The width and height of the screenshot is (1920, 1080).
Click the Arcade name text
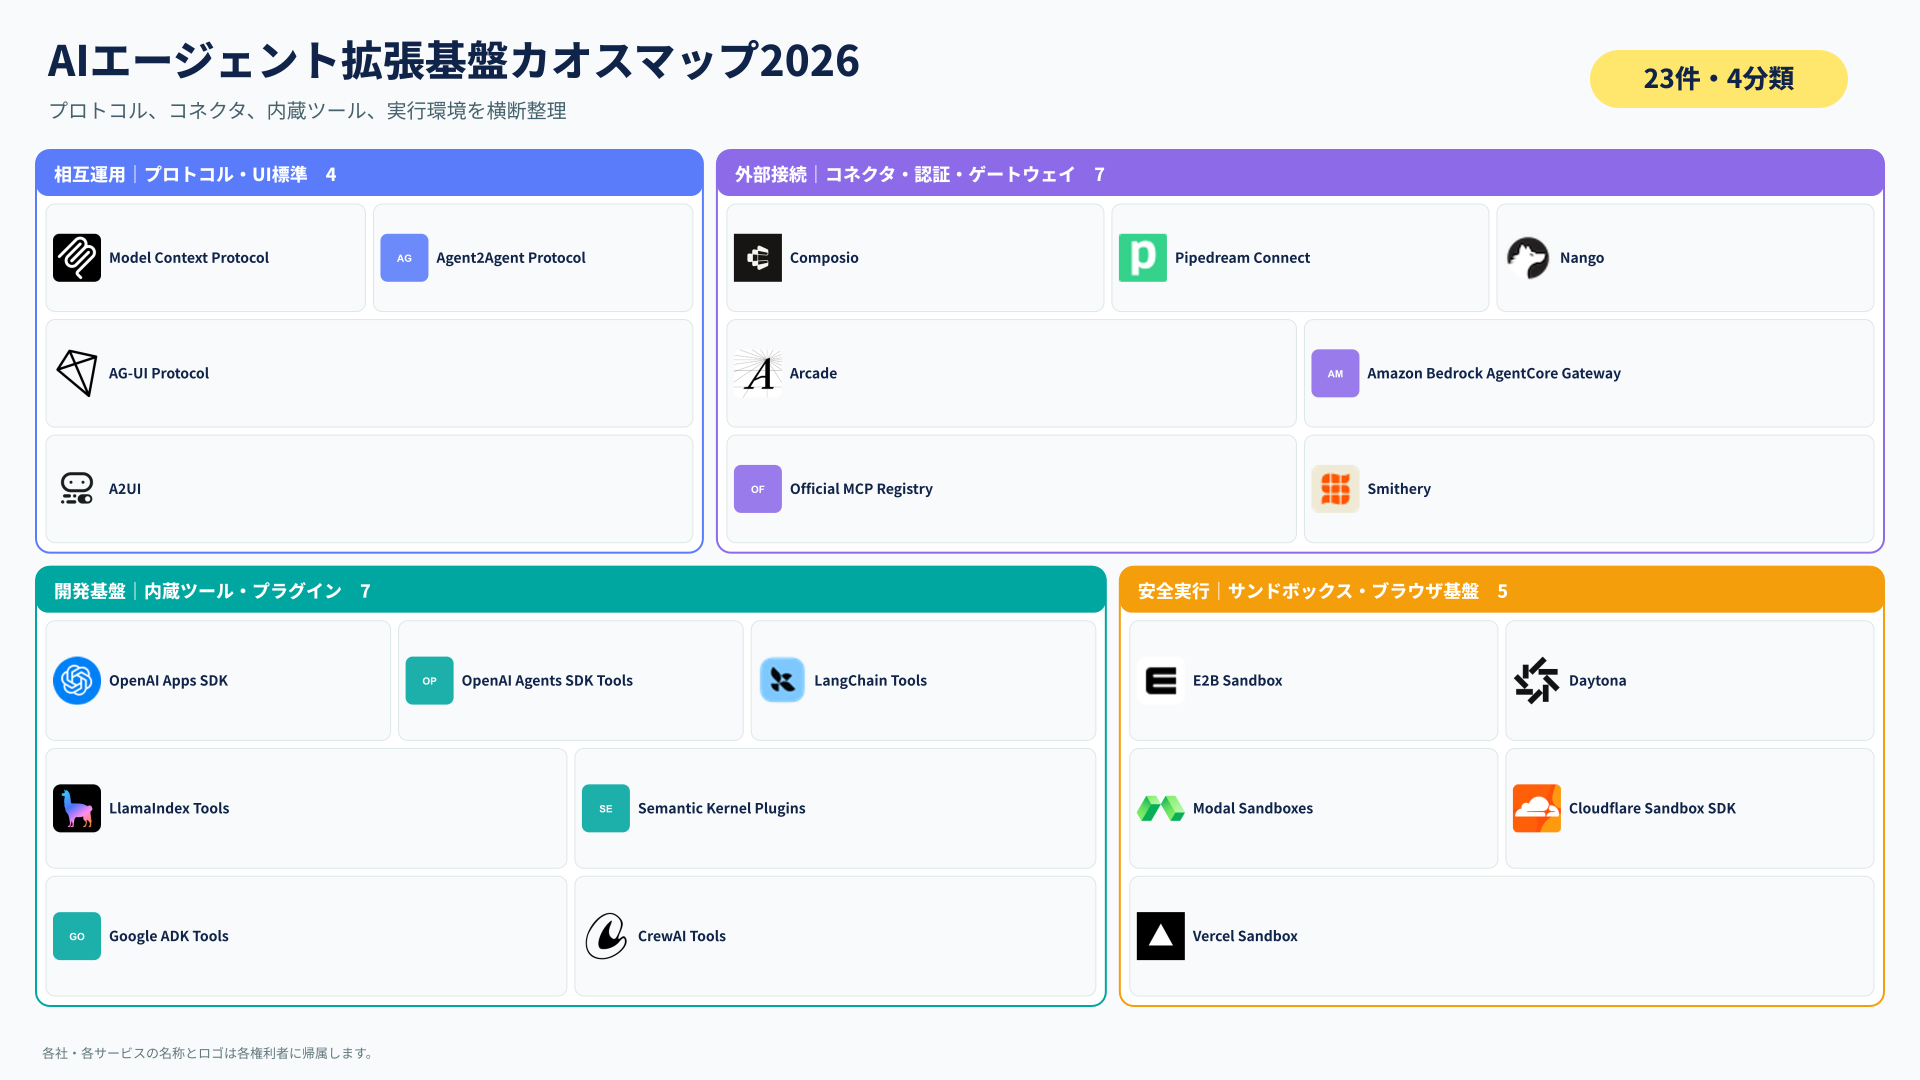[x=813, y=373]
